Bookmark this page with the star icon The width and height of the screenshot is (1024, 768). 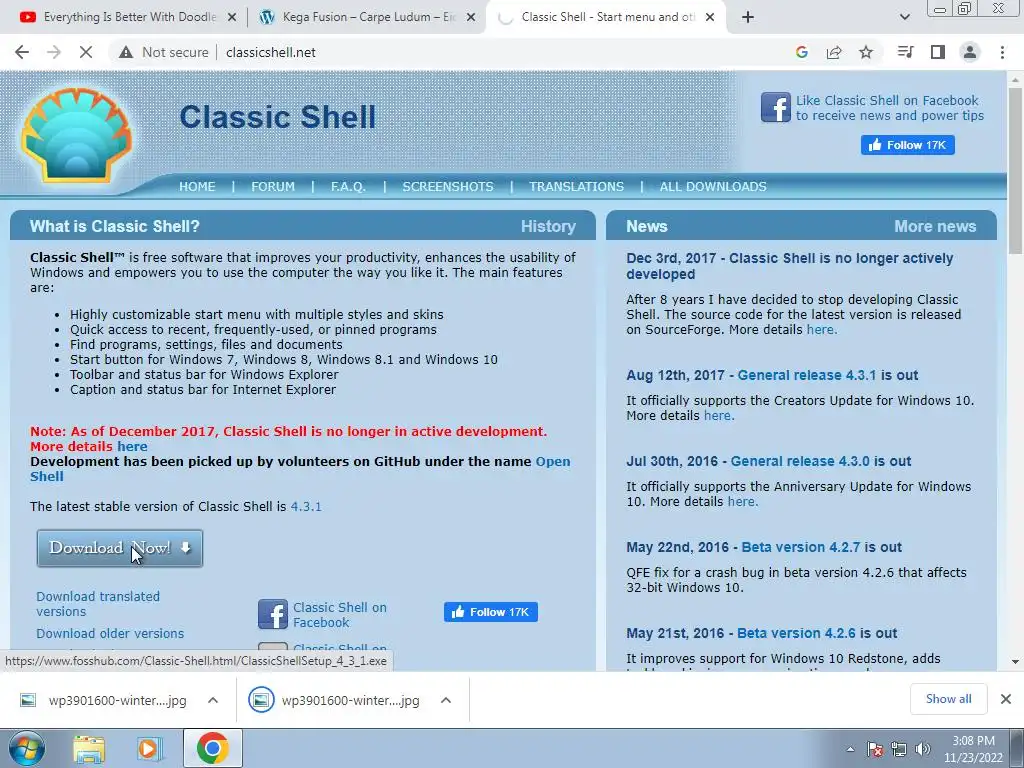pos(866,52)
